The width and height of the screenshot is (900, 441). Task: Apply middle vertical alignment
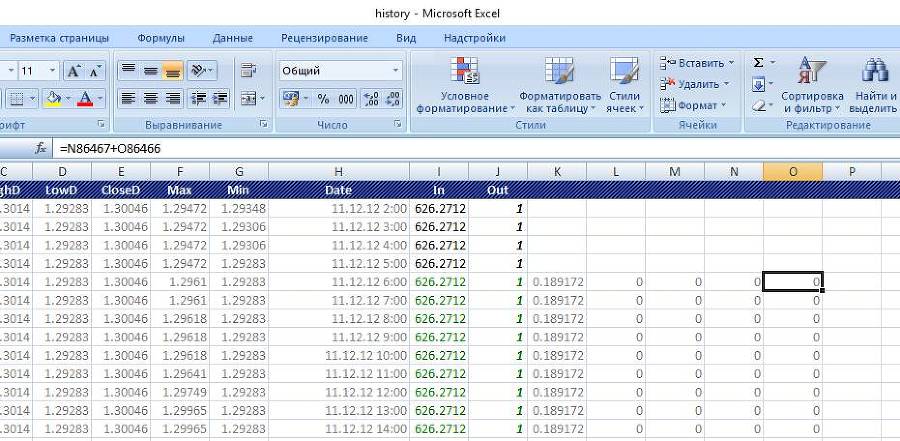[x=150, y=71]
